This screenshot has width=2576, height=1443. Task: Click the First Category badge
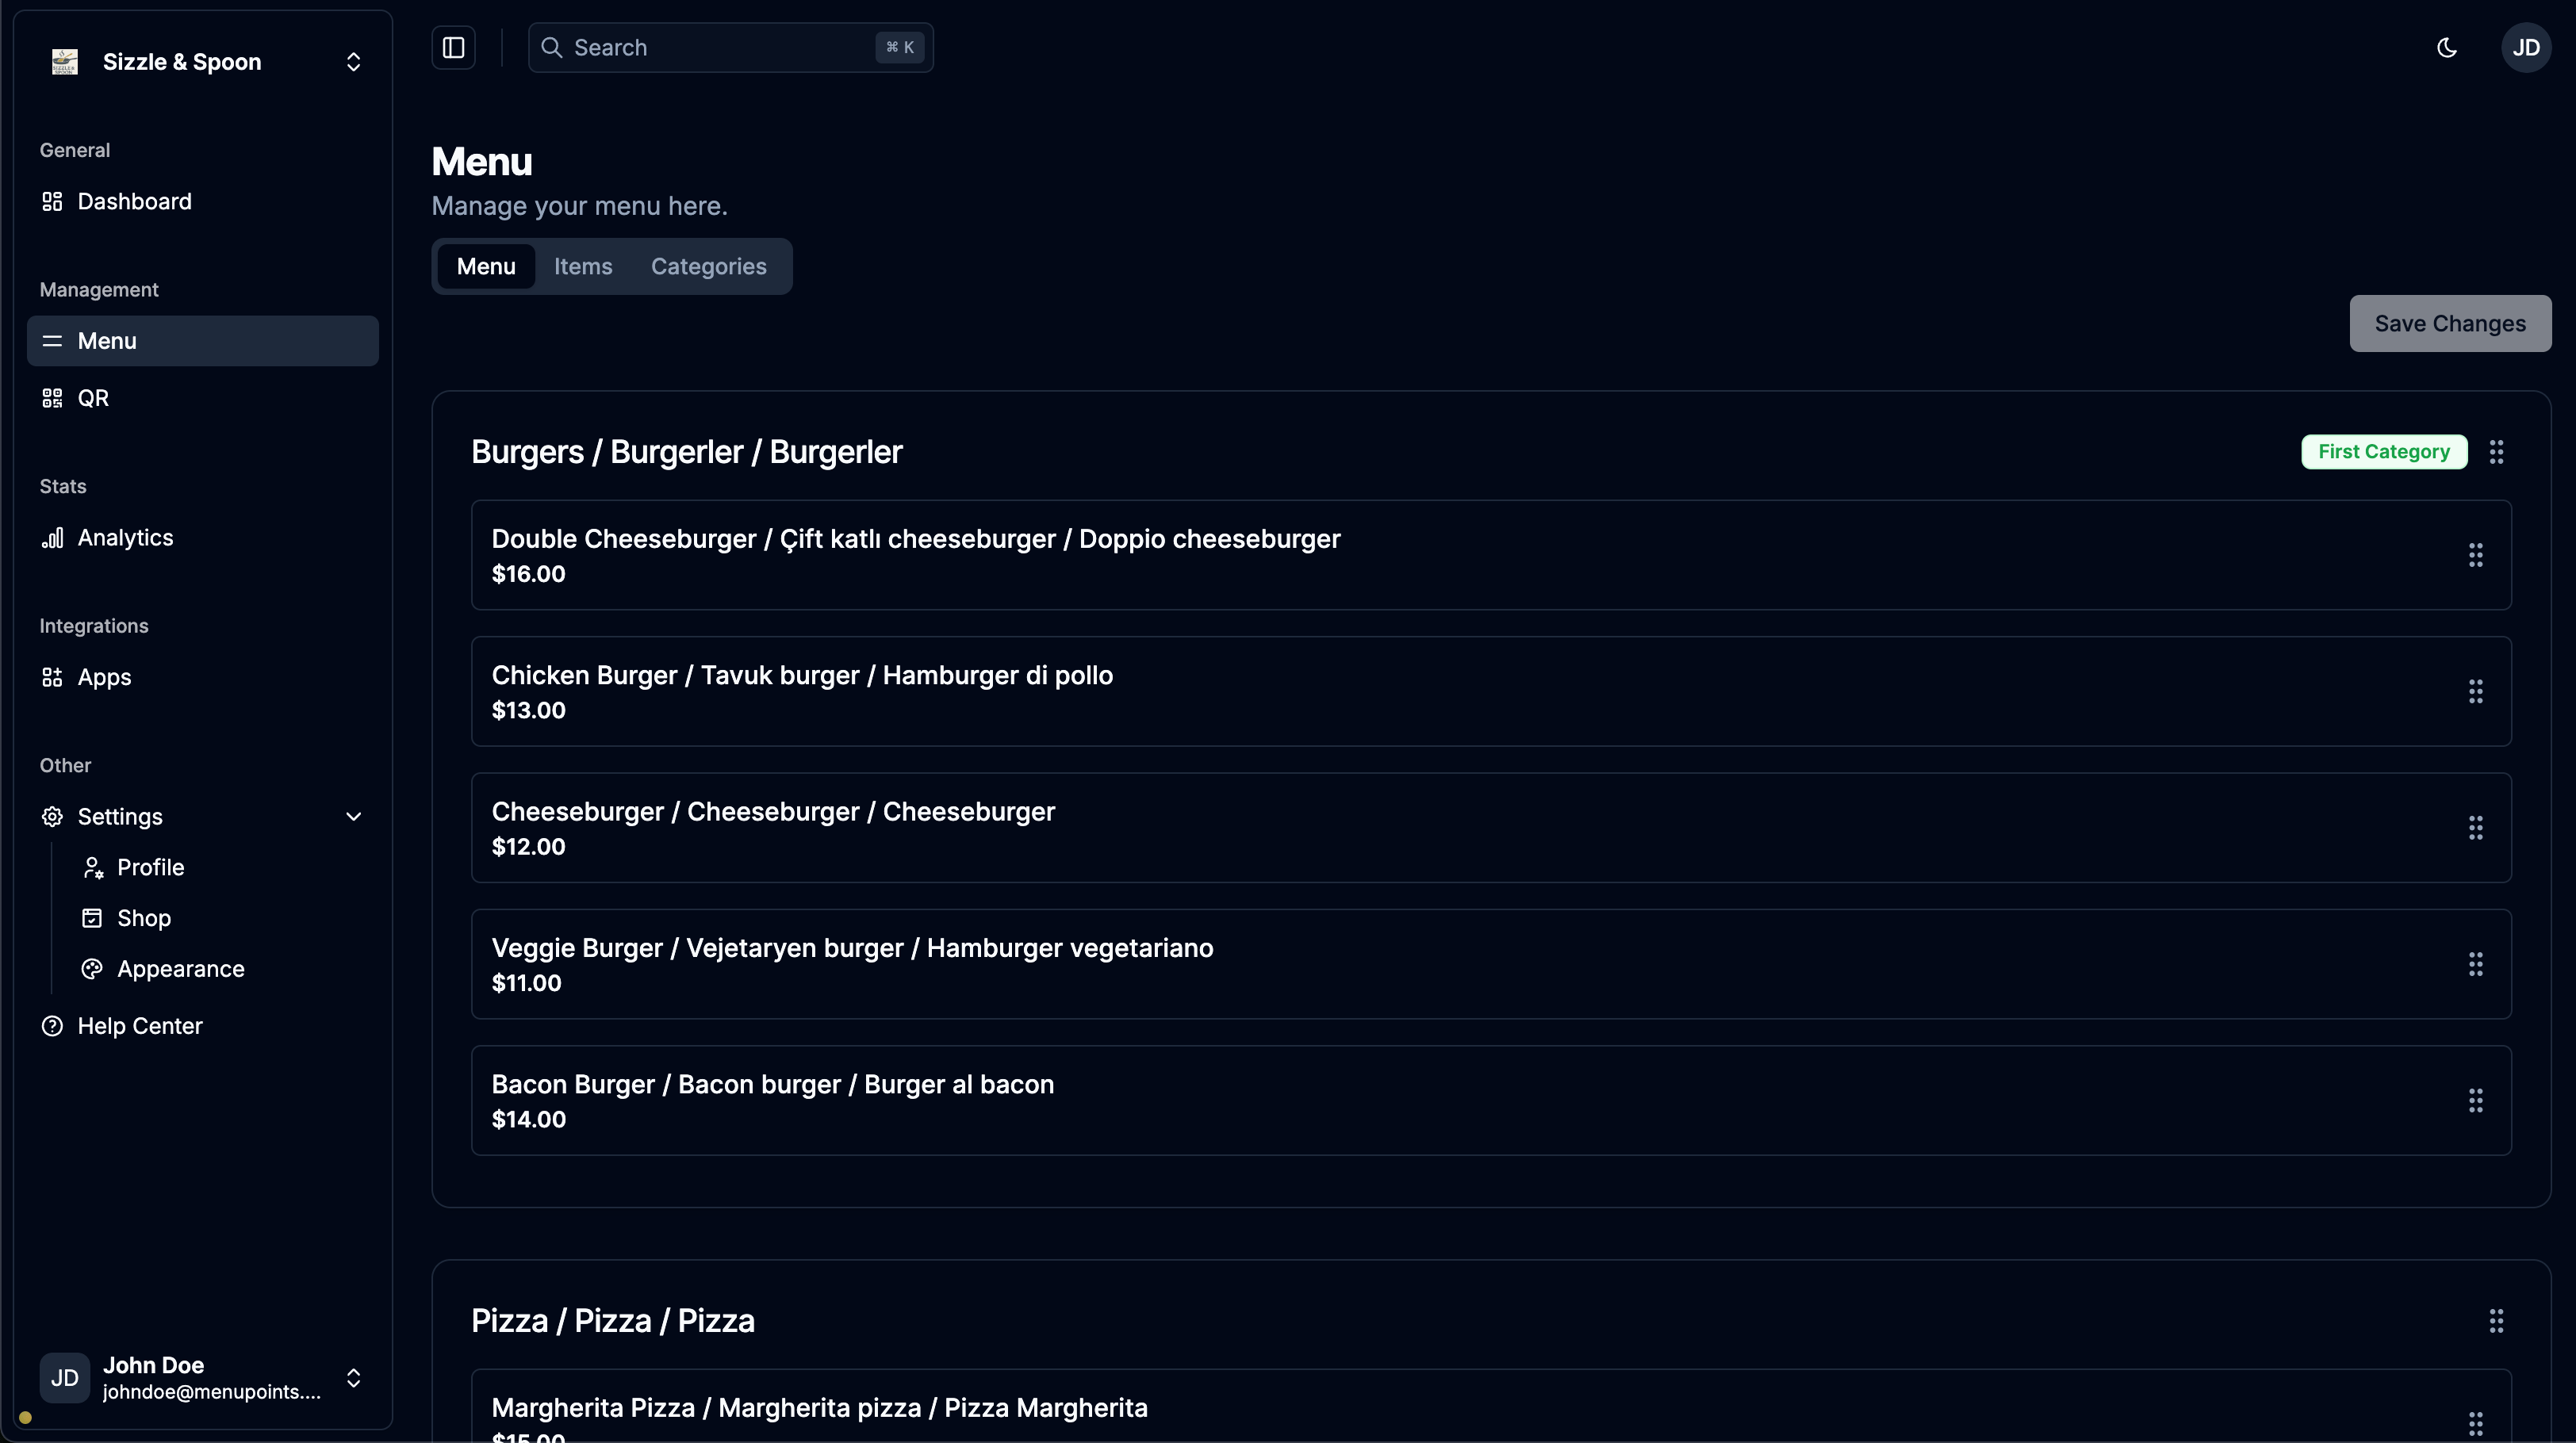(x=2383, y=452)
